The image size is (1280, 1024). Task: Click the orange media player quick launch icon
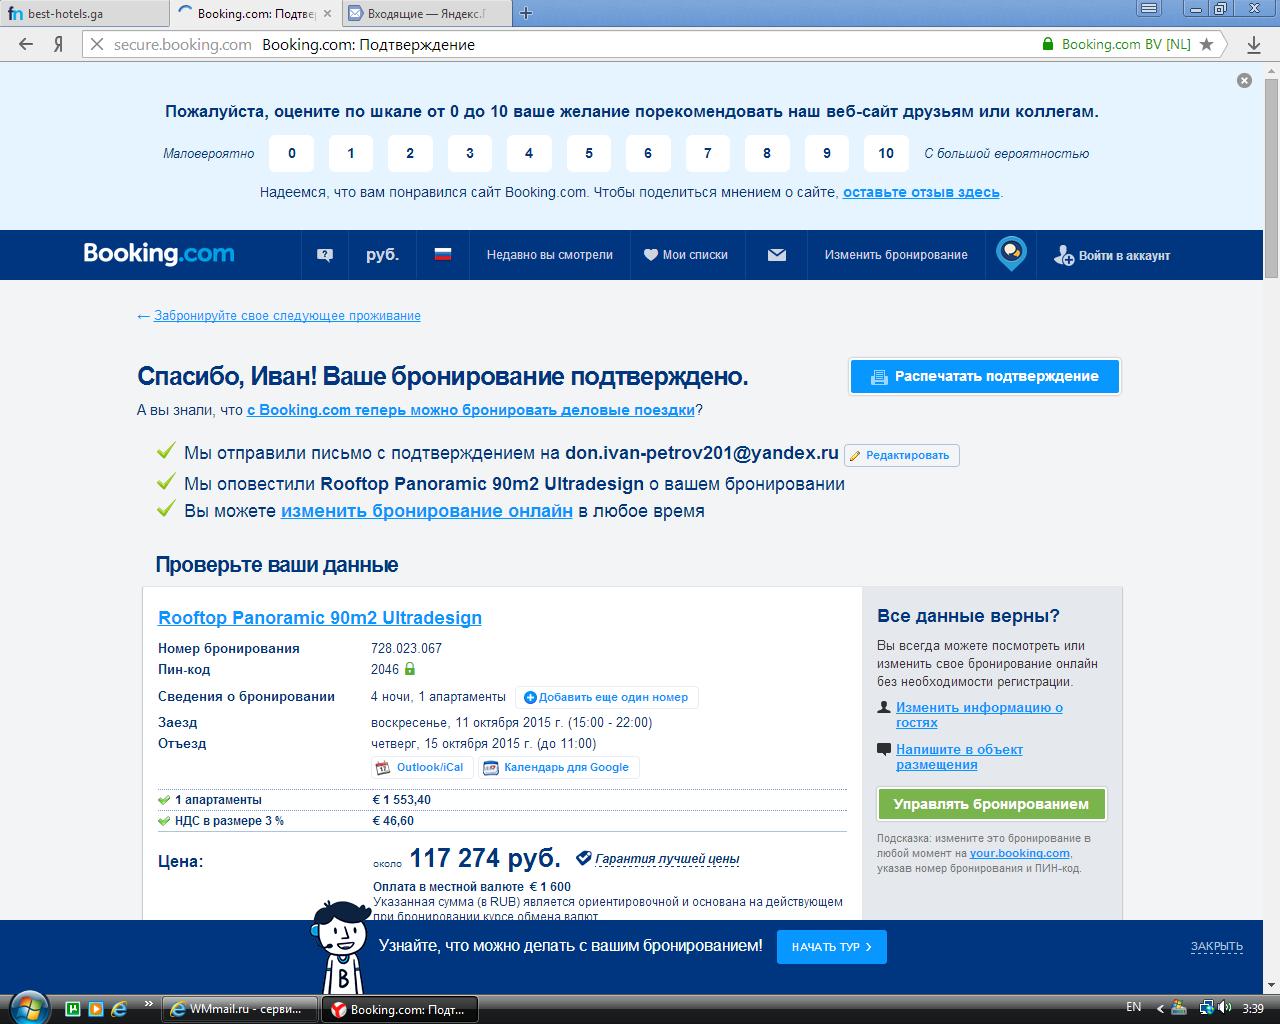96,1009
